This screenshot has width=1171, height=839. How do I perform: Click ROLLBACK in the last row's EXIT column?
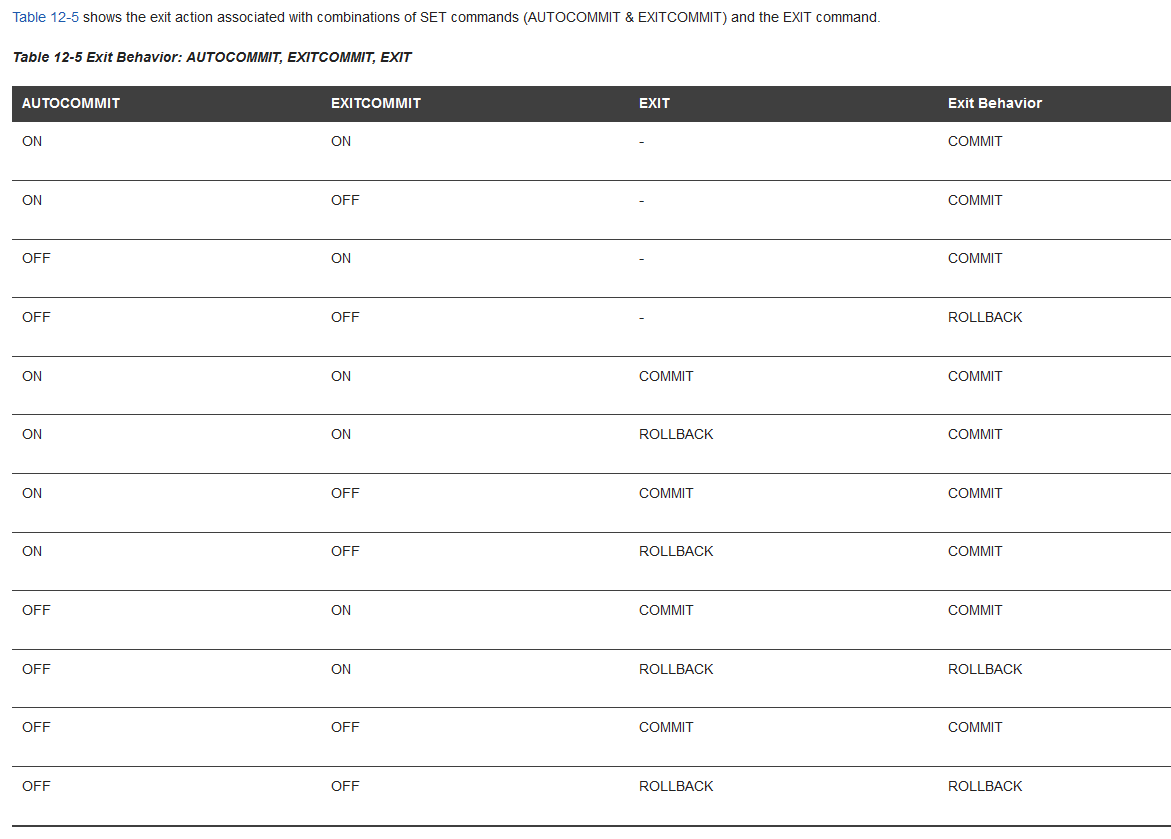click(676, 786)
